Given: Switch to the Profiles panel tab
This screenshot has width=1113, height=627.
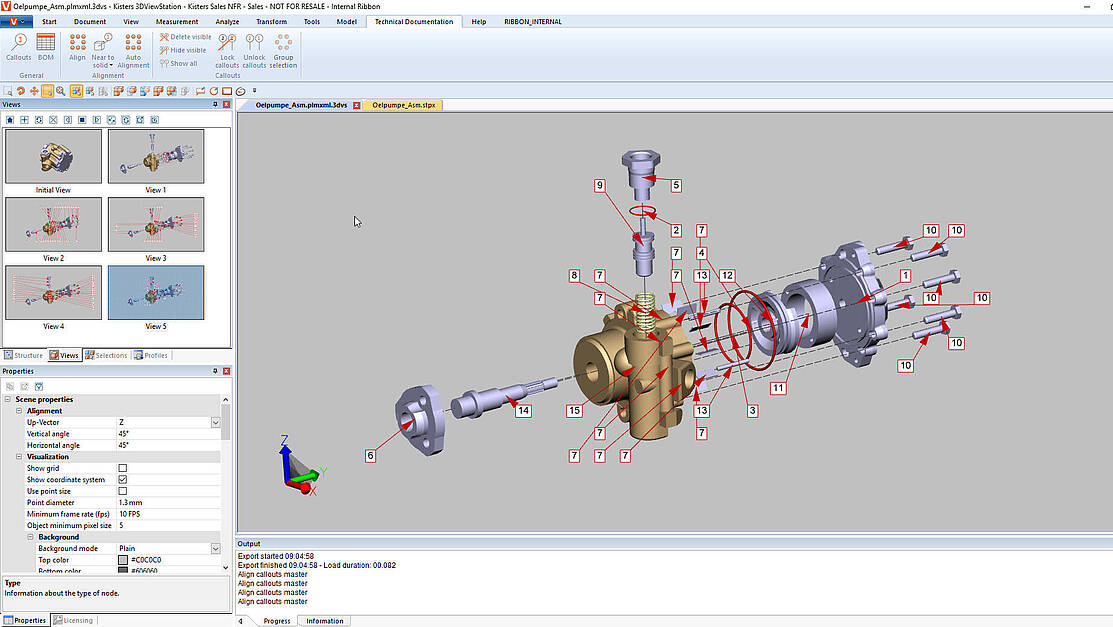Looking at the screenshot, I should click(151, 355).
